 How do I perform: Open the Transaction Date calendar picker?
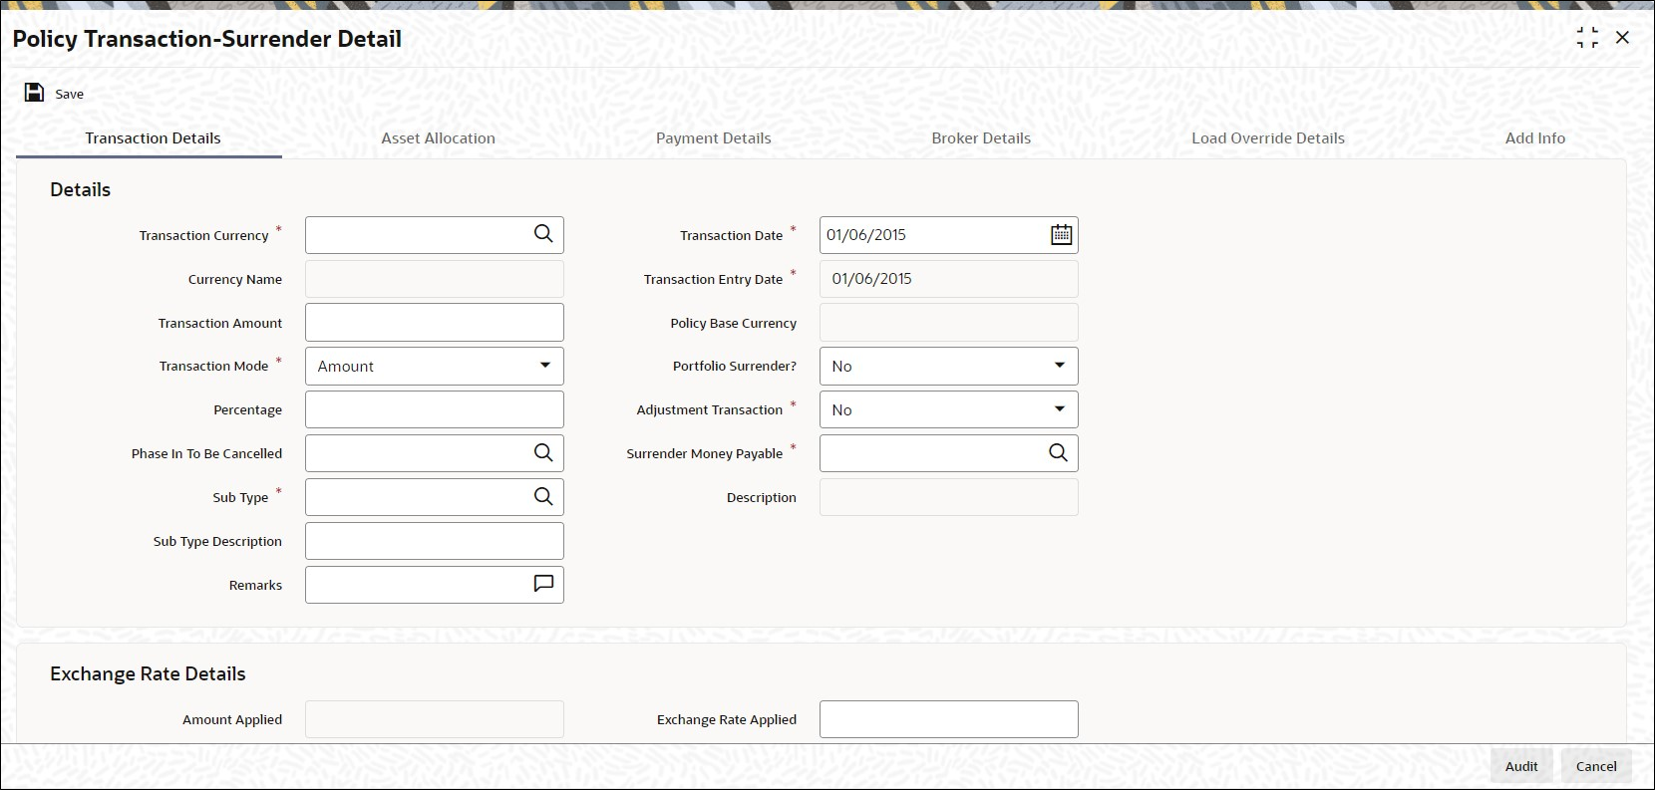tap(1061, 235)
